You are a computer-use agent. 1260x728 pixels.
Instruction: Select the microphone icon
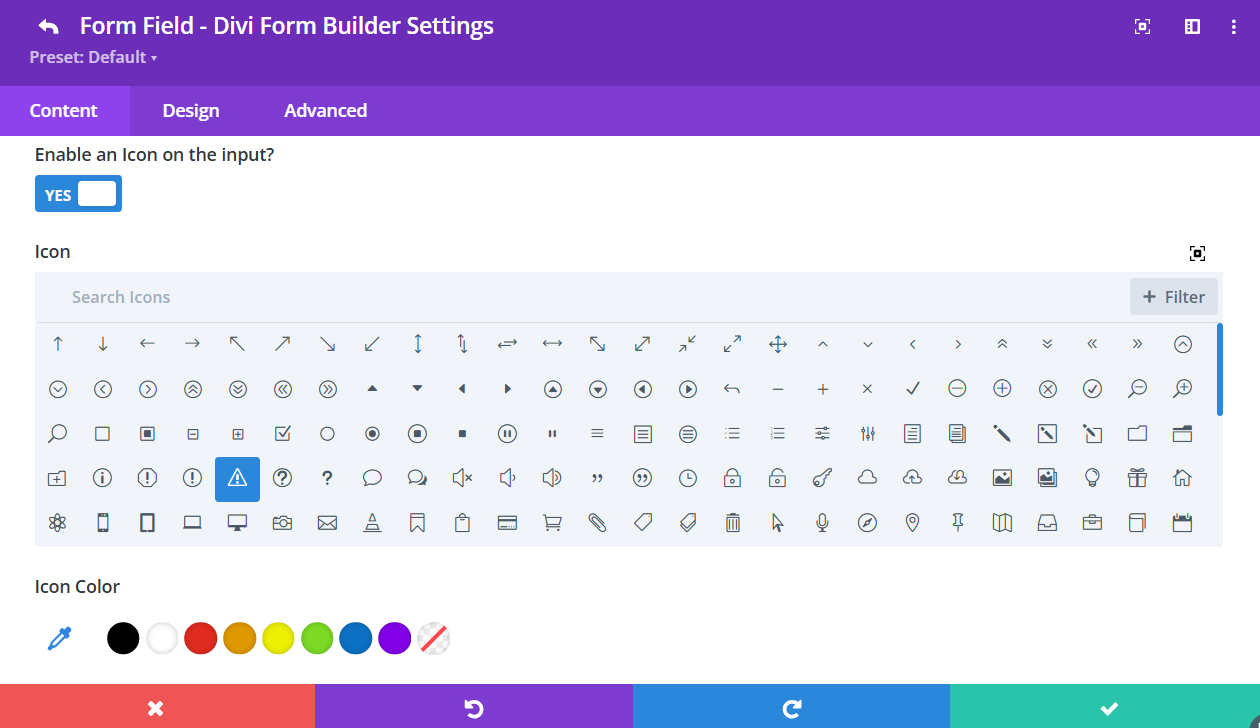[822, 522]
